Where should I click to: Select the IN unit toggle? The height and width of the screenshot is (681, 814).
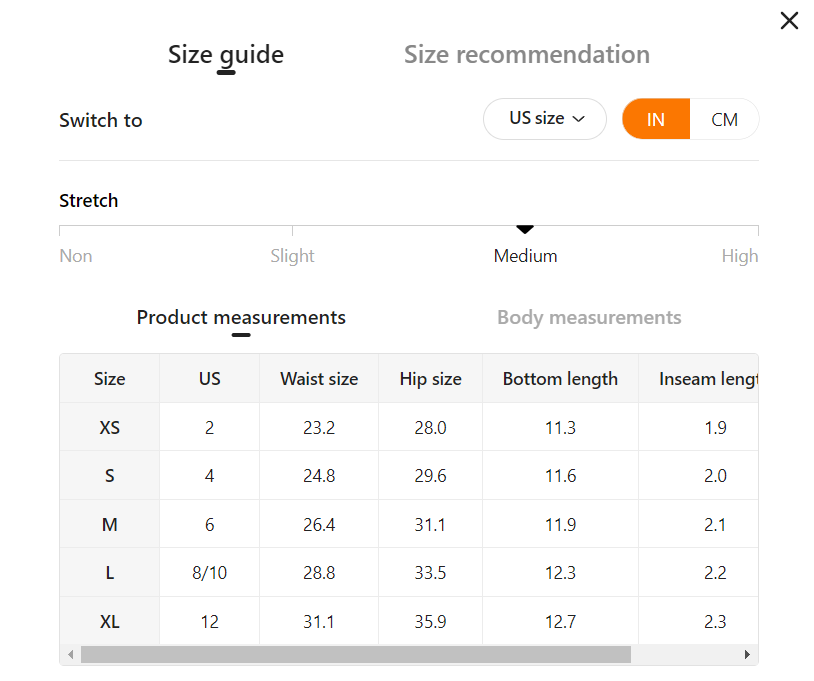tap(656, 119)
